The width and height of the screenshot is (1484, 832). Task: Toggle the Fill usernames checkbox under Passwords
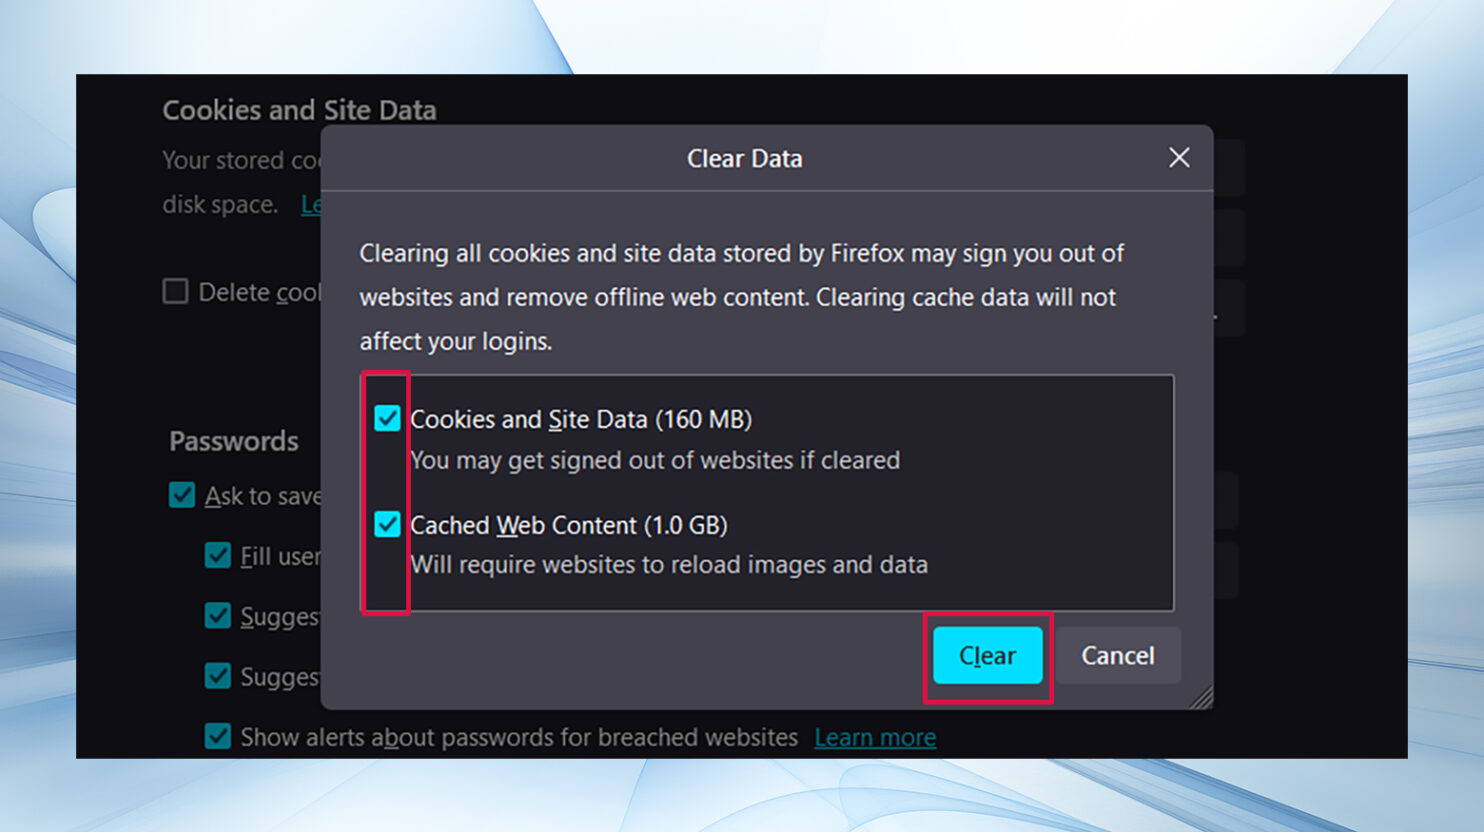(x=218, y=556)
